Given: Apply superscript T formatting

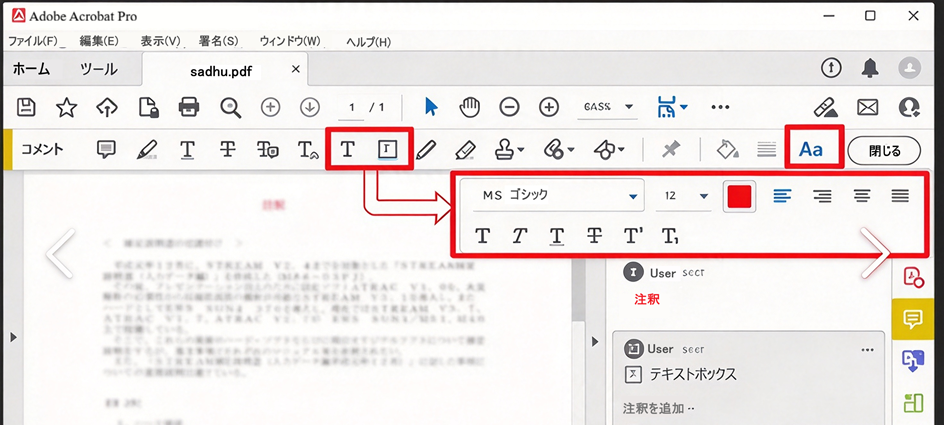Looking at the screenshot, I should [x=634, y=236].
